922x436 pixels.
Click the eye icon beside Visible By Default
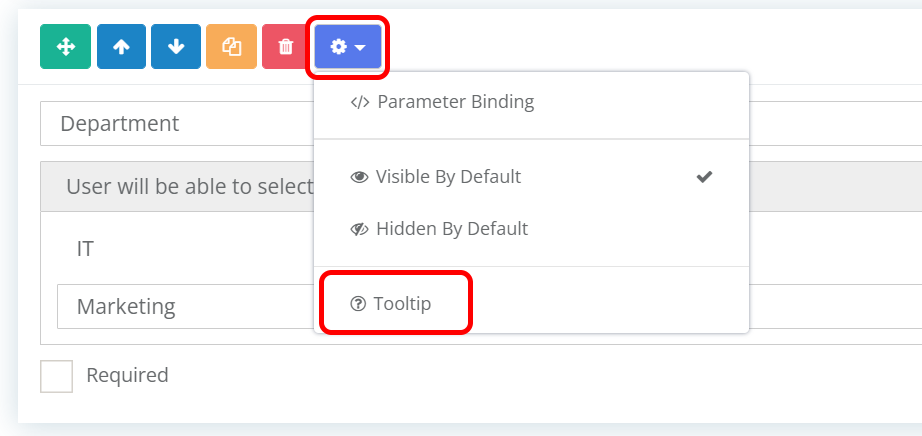[x=359, y=177]
